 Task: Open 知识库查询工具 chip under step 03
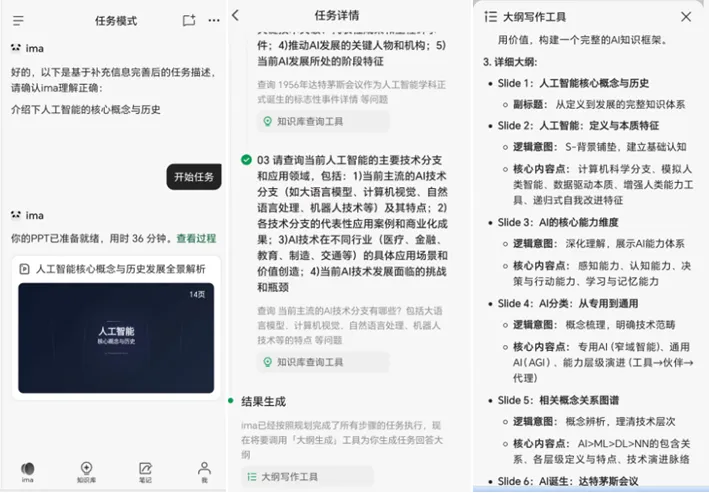[323, 362]
